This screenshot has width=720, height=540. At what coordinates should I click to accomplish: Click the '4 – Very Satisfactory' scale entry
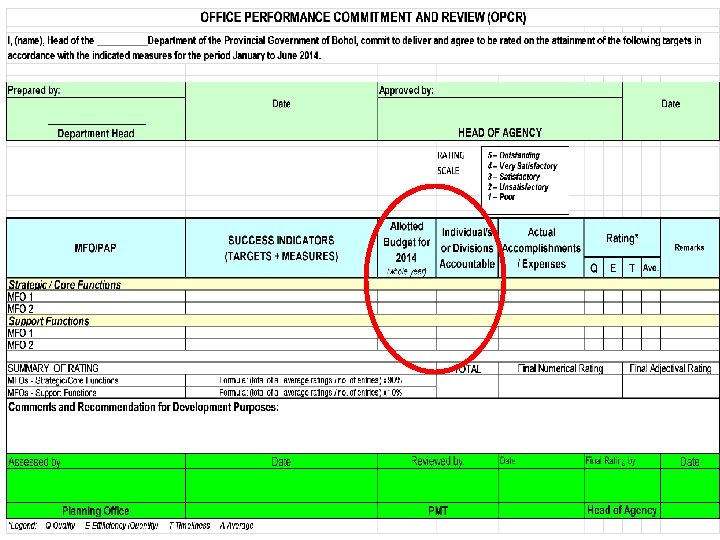coord(522,166)
